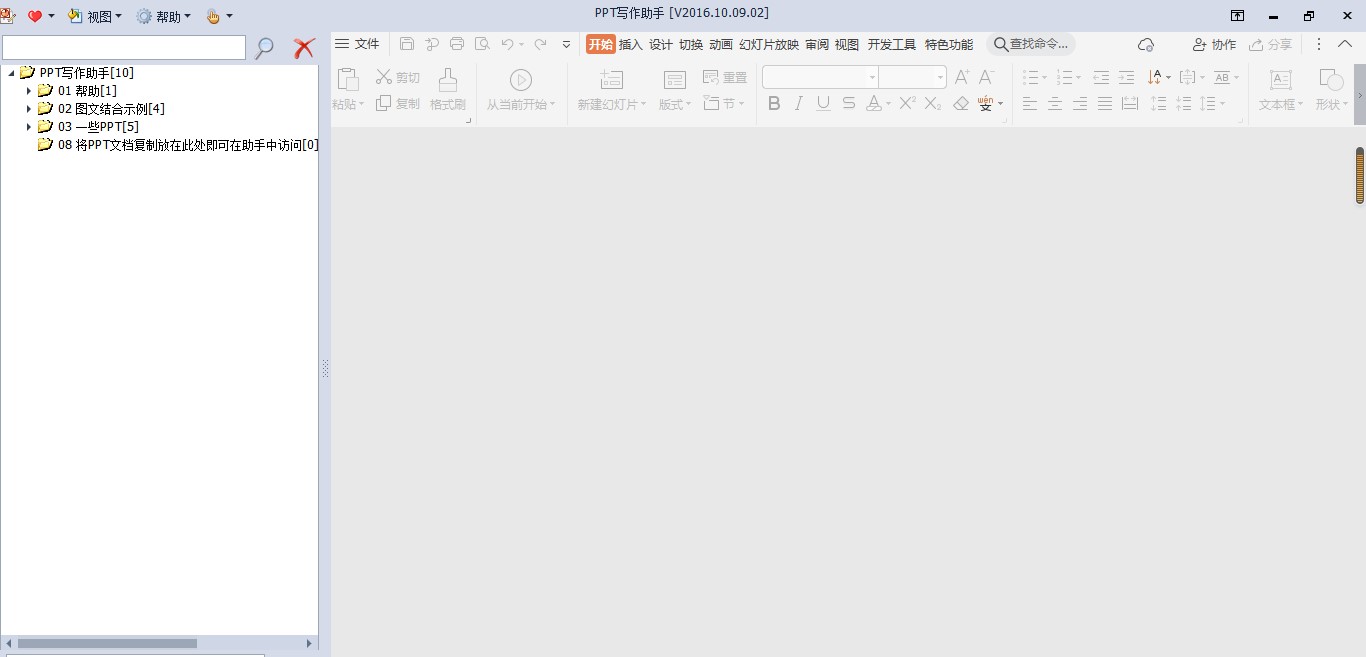Click the 协作 collaboration button
Image resolution: width=1366 pixels, height=657 pixels.
pyautogui.click(x=1213, y=44)
